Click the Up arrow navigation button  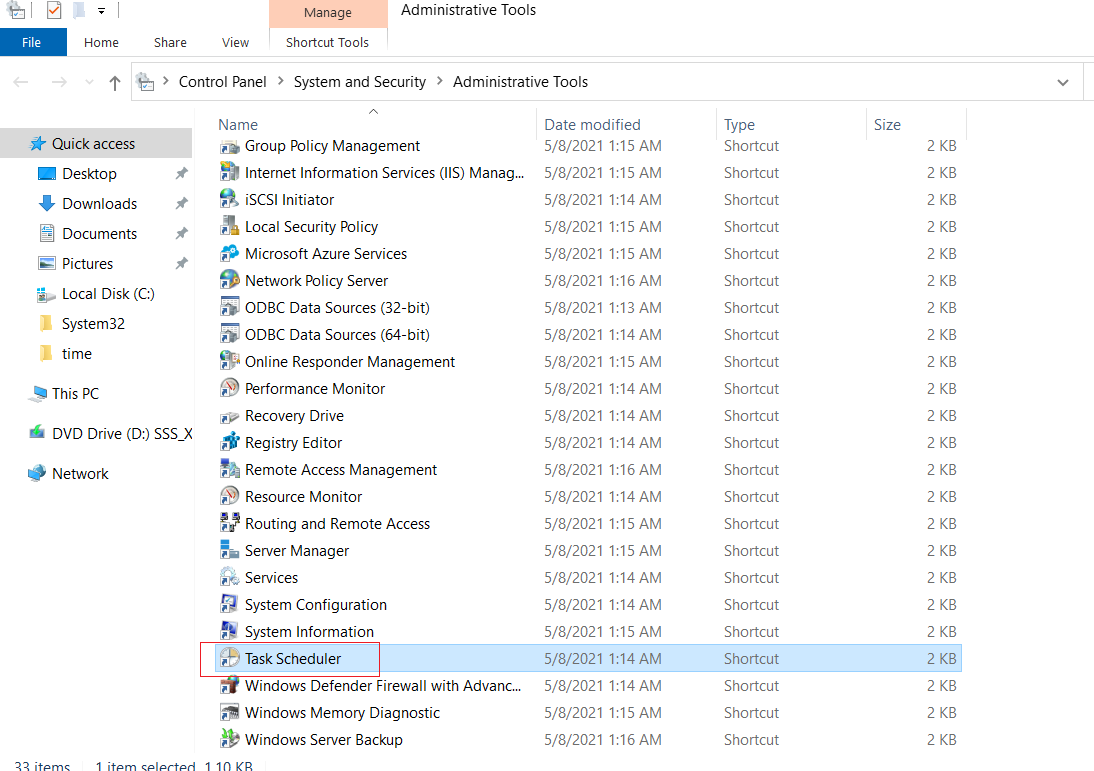(114, 82)
